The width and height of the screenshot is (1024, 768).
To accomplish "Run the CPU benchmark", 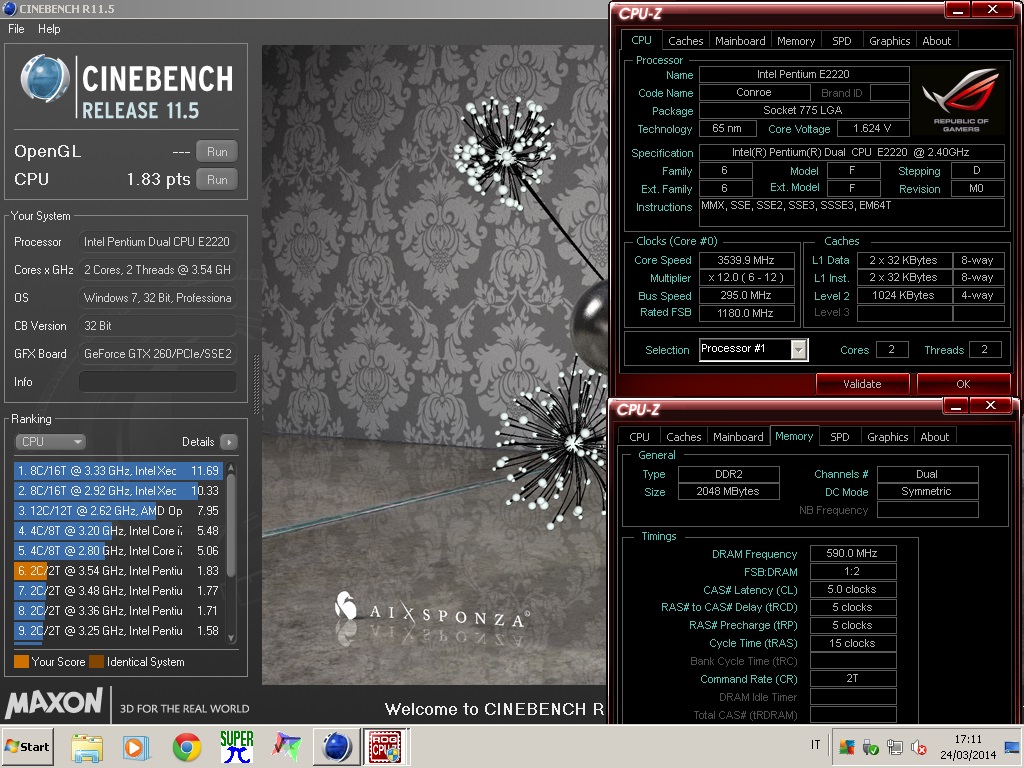I will pyautogui.click(x=217, y=180).
